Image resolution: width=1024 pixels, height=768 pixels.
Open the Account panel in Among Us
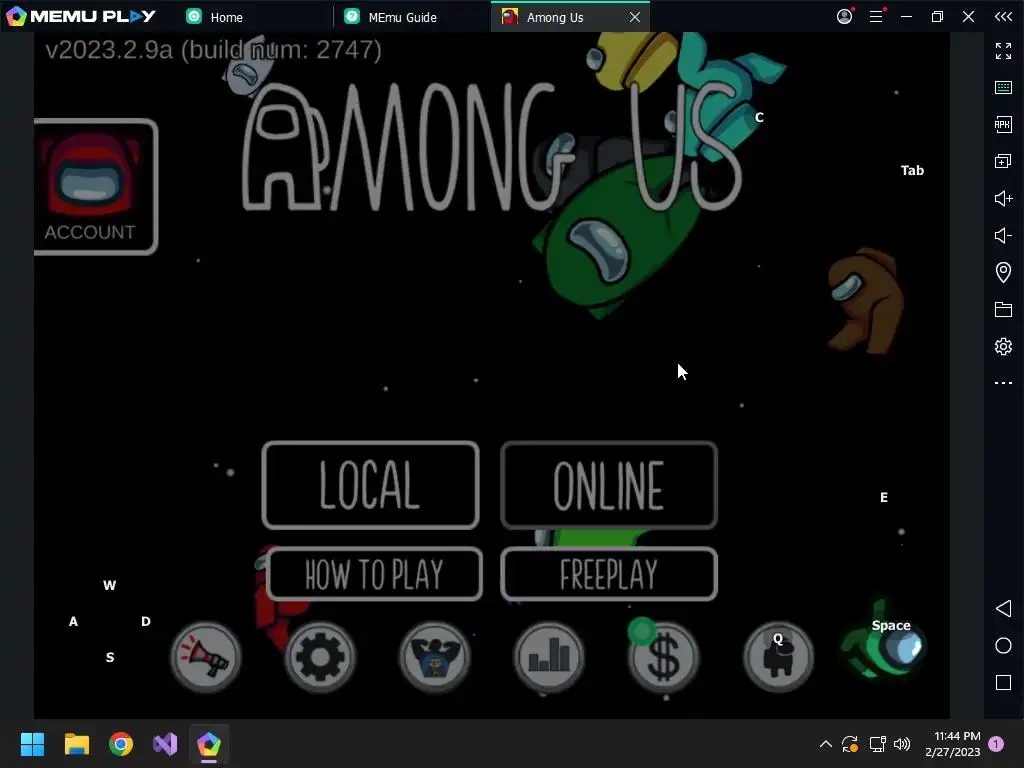click(x=95, y=187)
